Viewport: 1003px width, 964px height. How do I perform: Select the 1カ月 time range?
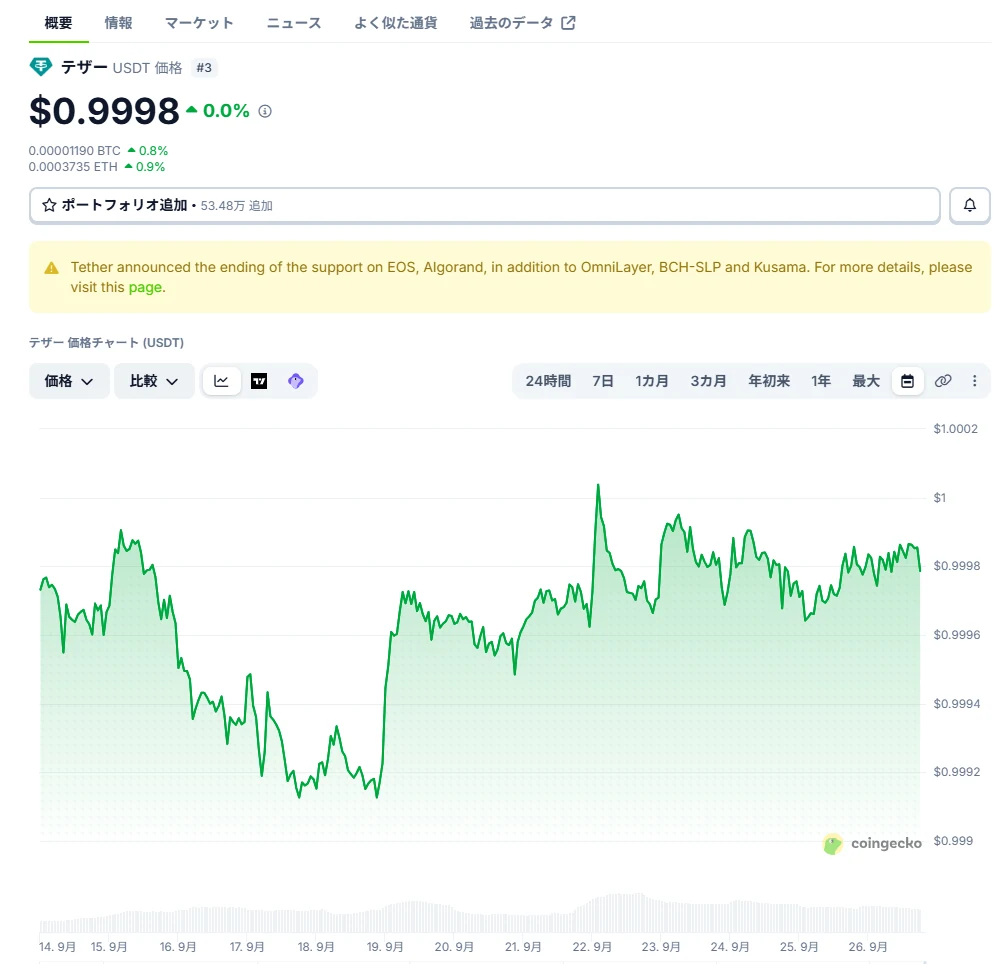pyautogui.click(x=651, y=381)
